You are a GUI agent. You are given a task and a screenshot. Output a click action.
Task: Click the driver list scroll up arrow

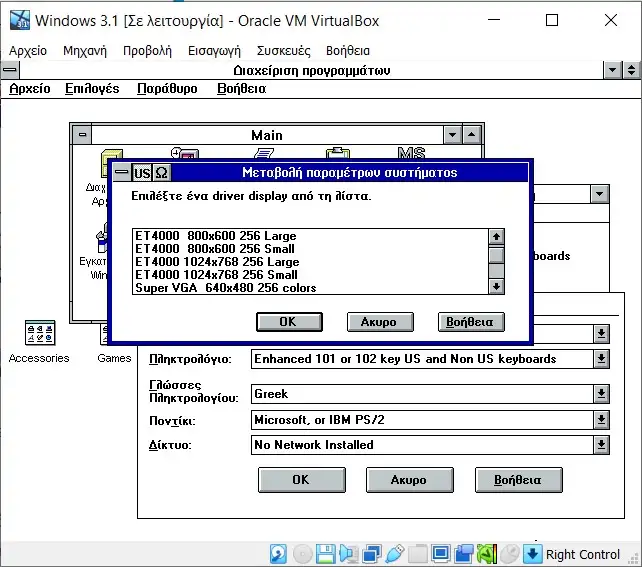click(496, 237)
